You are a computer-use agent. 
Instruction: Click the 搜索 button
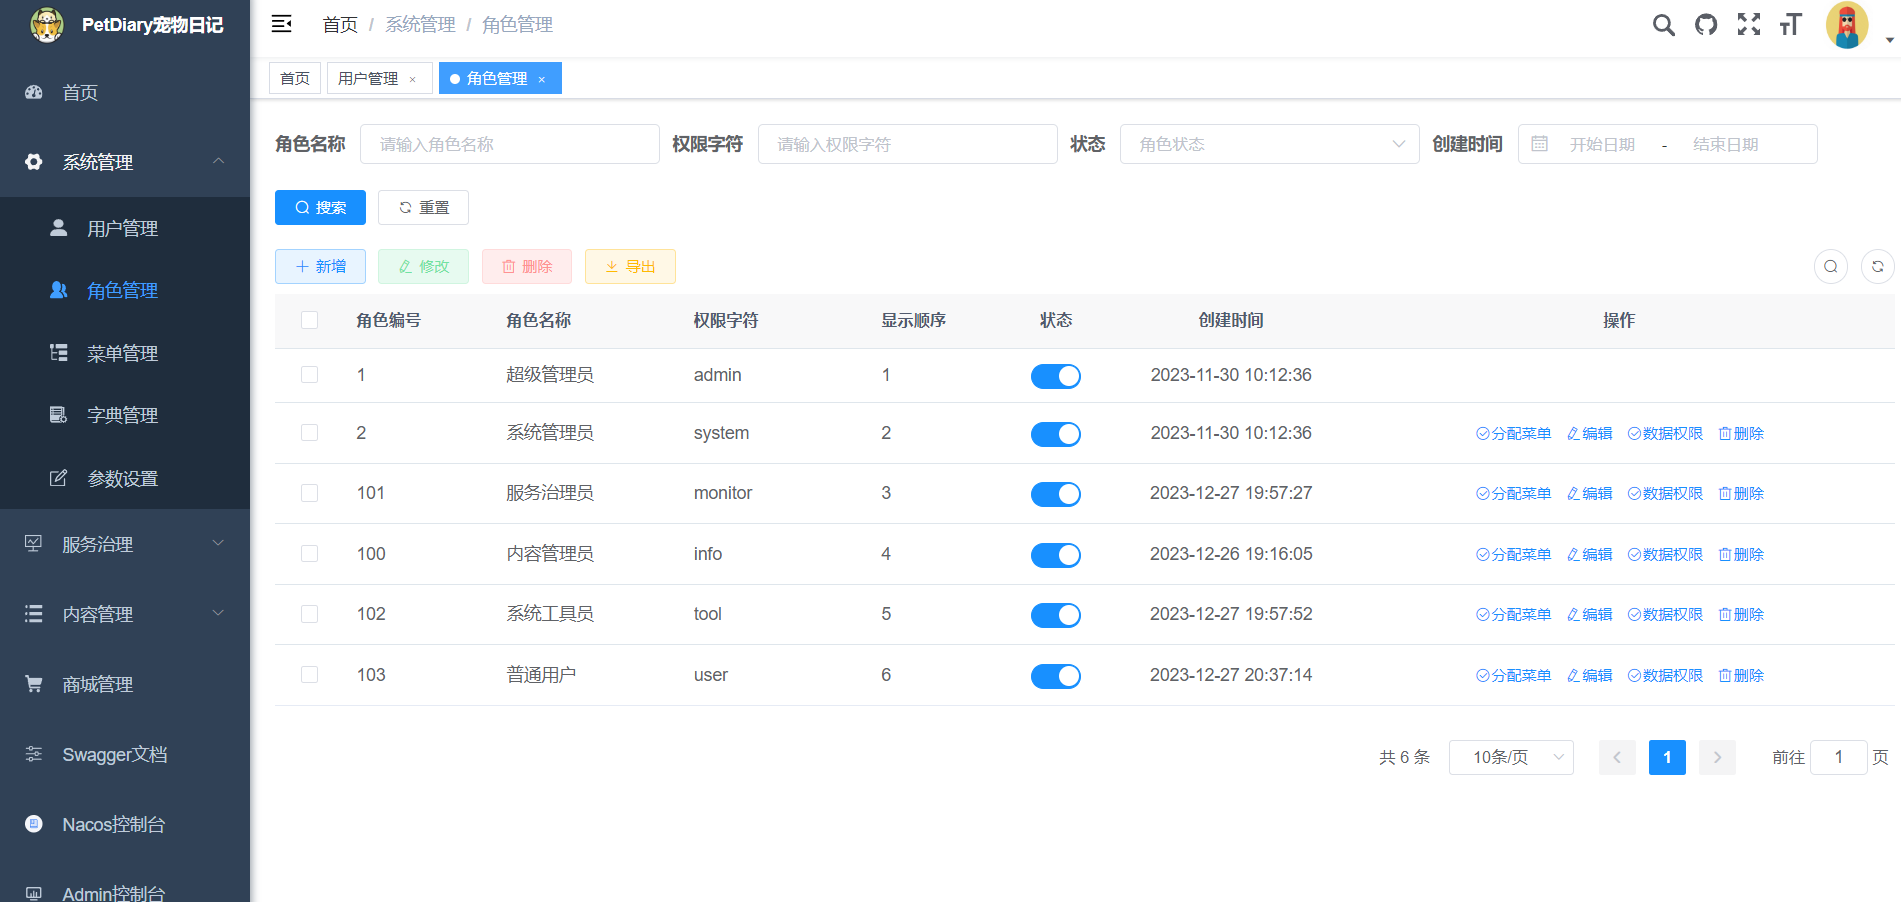[320, 207]
